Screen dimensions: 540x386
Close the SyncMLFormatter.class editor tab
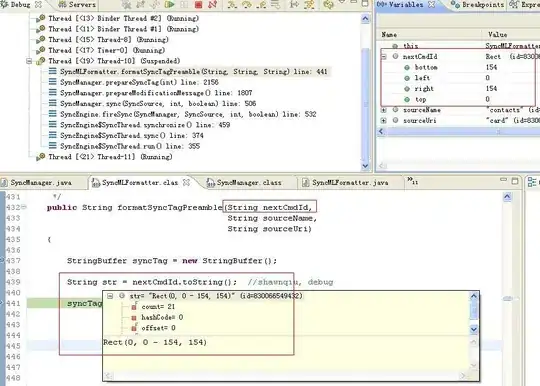(x=186, y=182)
